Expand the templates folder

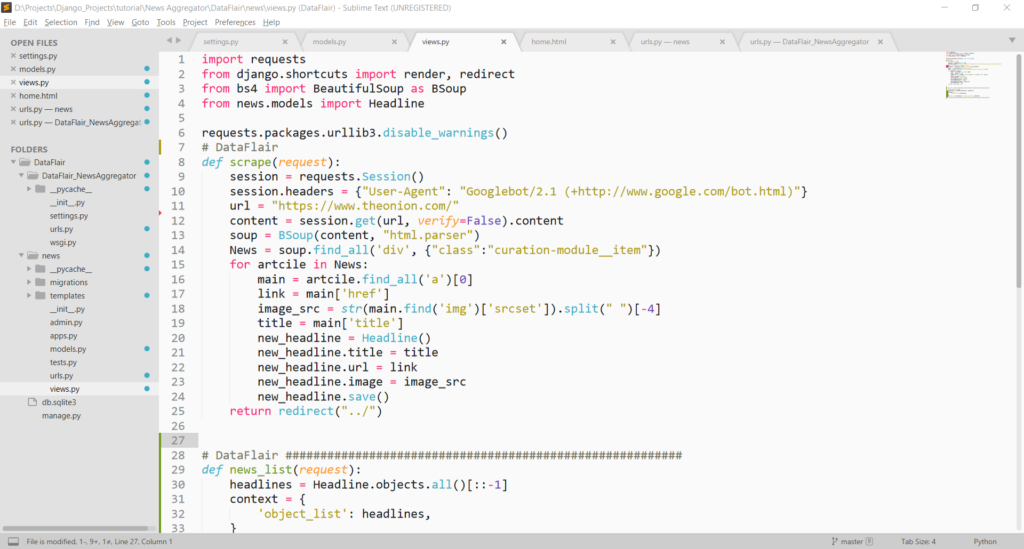pos(27,296)
